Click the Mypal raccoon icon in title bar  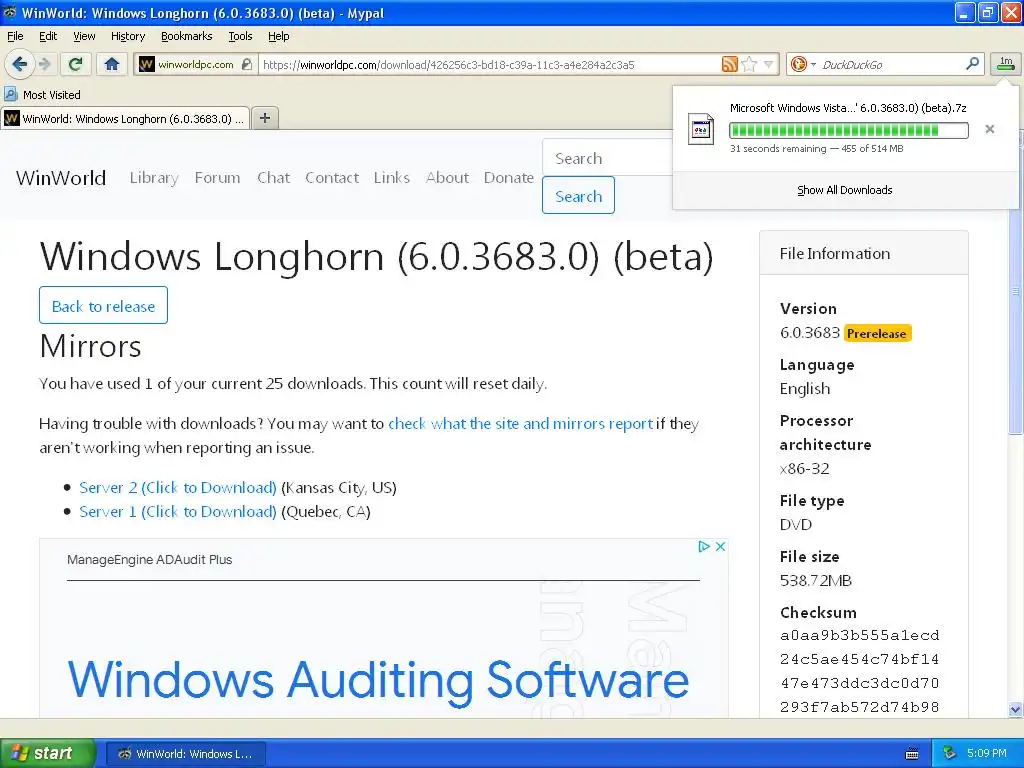pos(10,12)
